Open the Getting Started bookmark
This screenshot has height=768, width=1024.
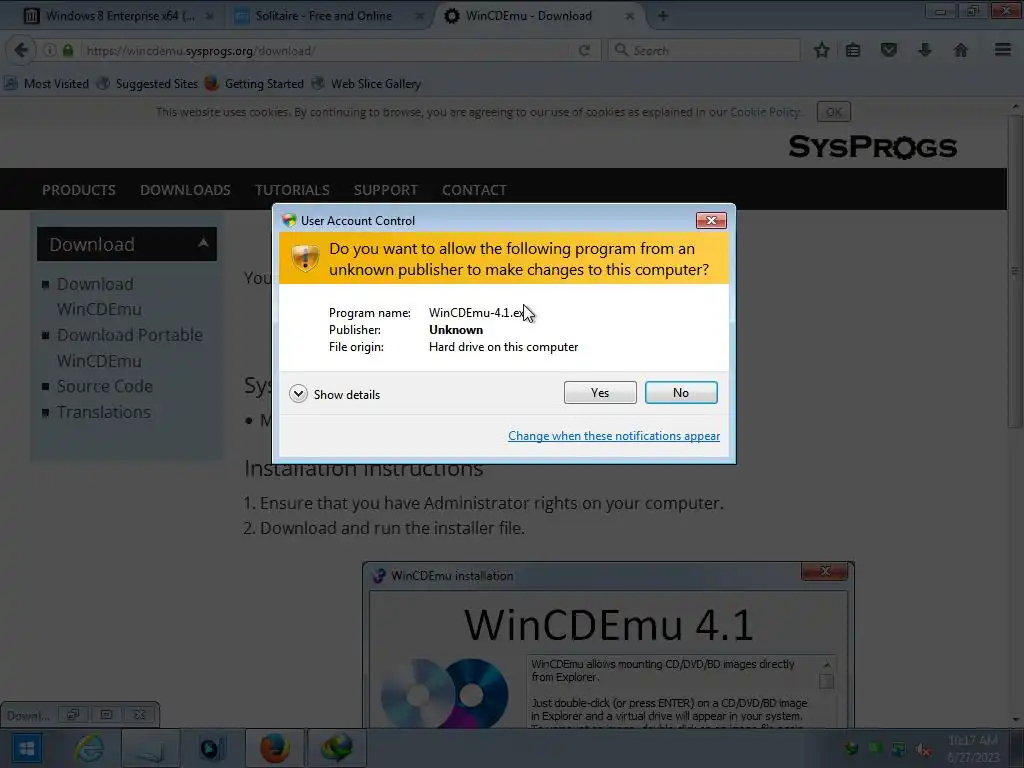click(255, 84)
